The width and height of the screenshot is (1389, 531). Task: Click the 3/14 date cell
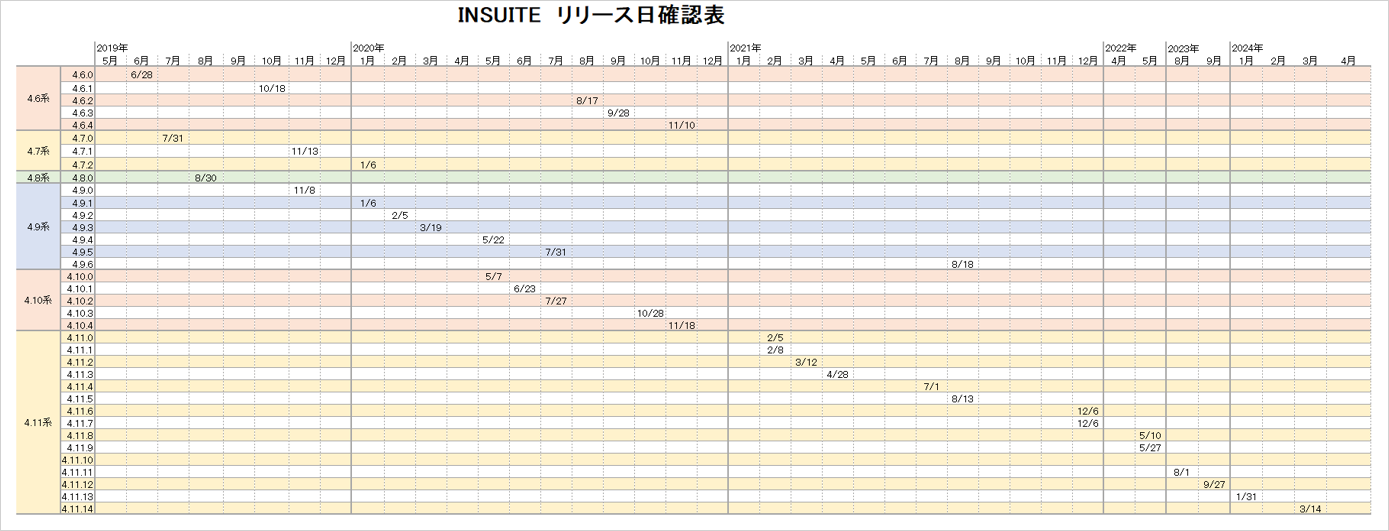point(1310,509)
